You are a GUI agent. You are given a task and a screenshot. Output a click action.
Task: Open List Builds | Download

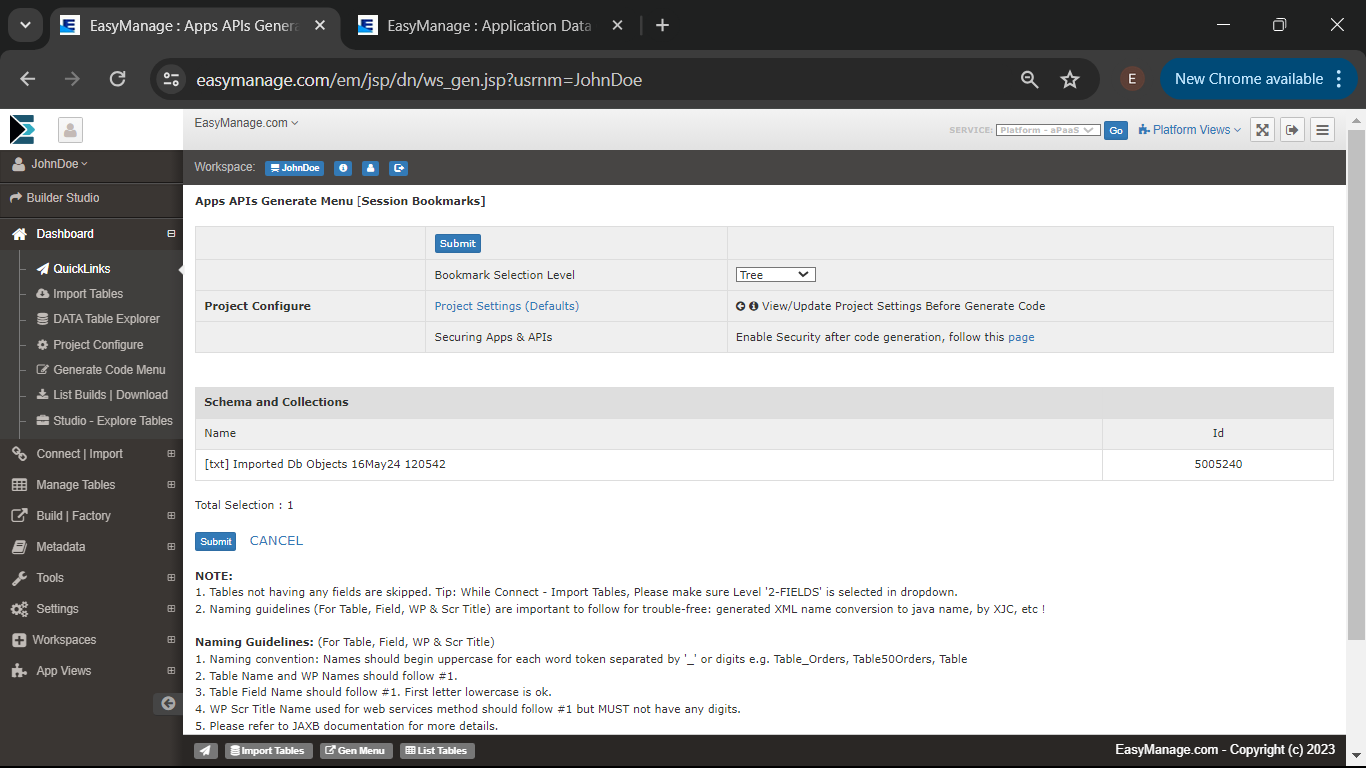(110, 395)
